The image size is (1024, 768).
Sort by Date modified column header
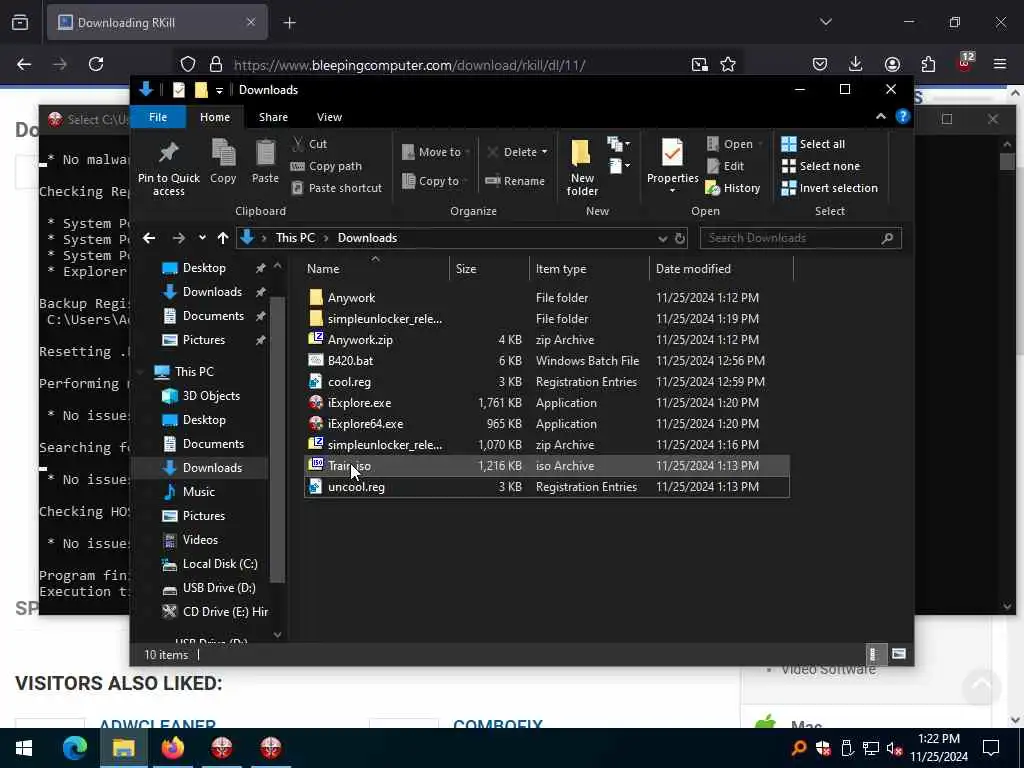point(721,268)
